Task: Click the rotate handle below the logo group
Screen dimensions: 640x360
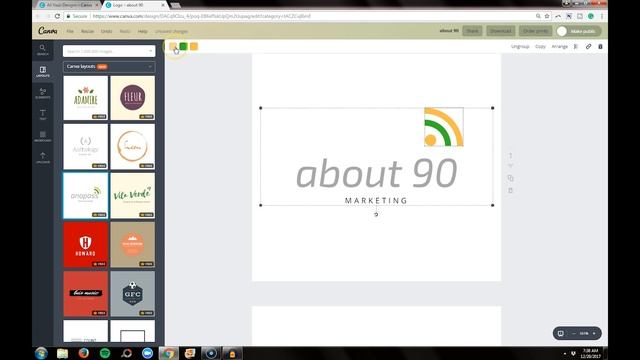Action: (x=376, y=214)
